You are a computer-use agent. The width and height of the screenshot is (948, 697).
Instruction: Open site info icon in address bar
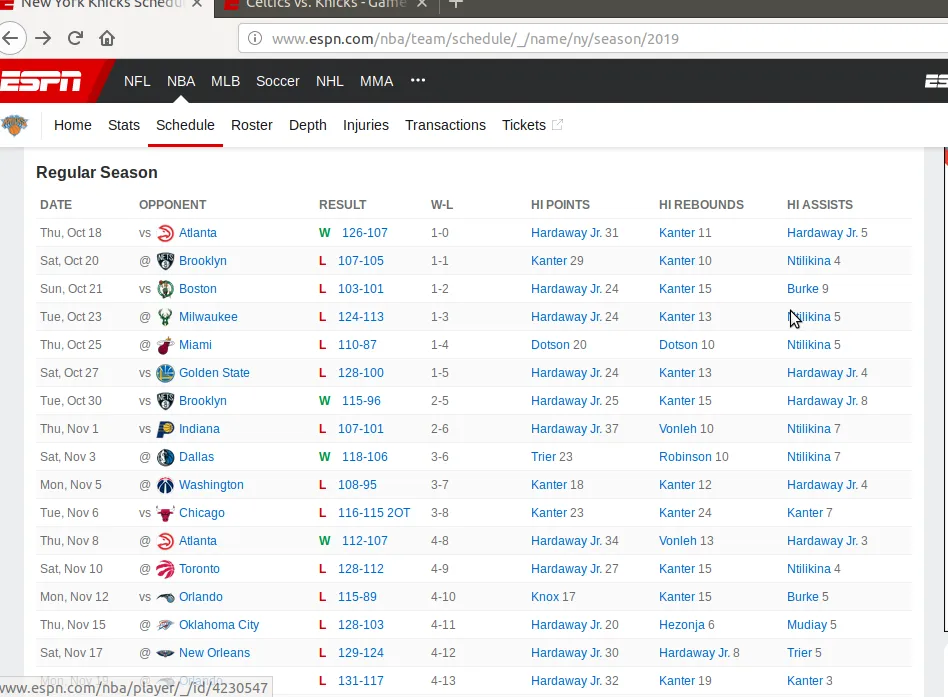click(x=255, y=39)
